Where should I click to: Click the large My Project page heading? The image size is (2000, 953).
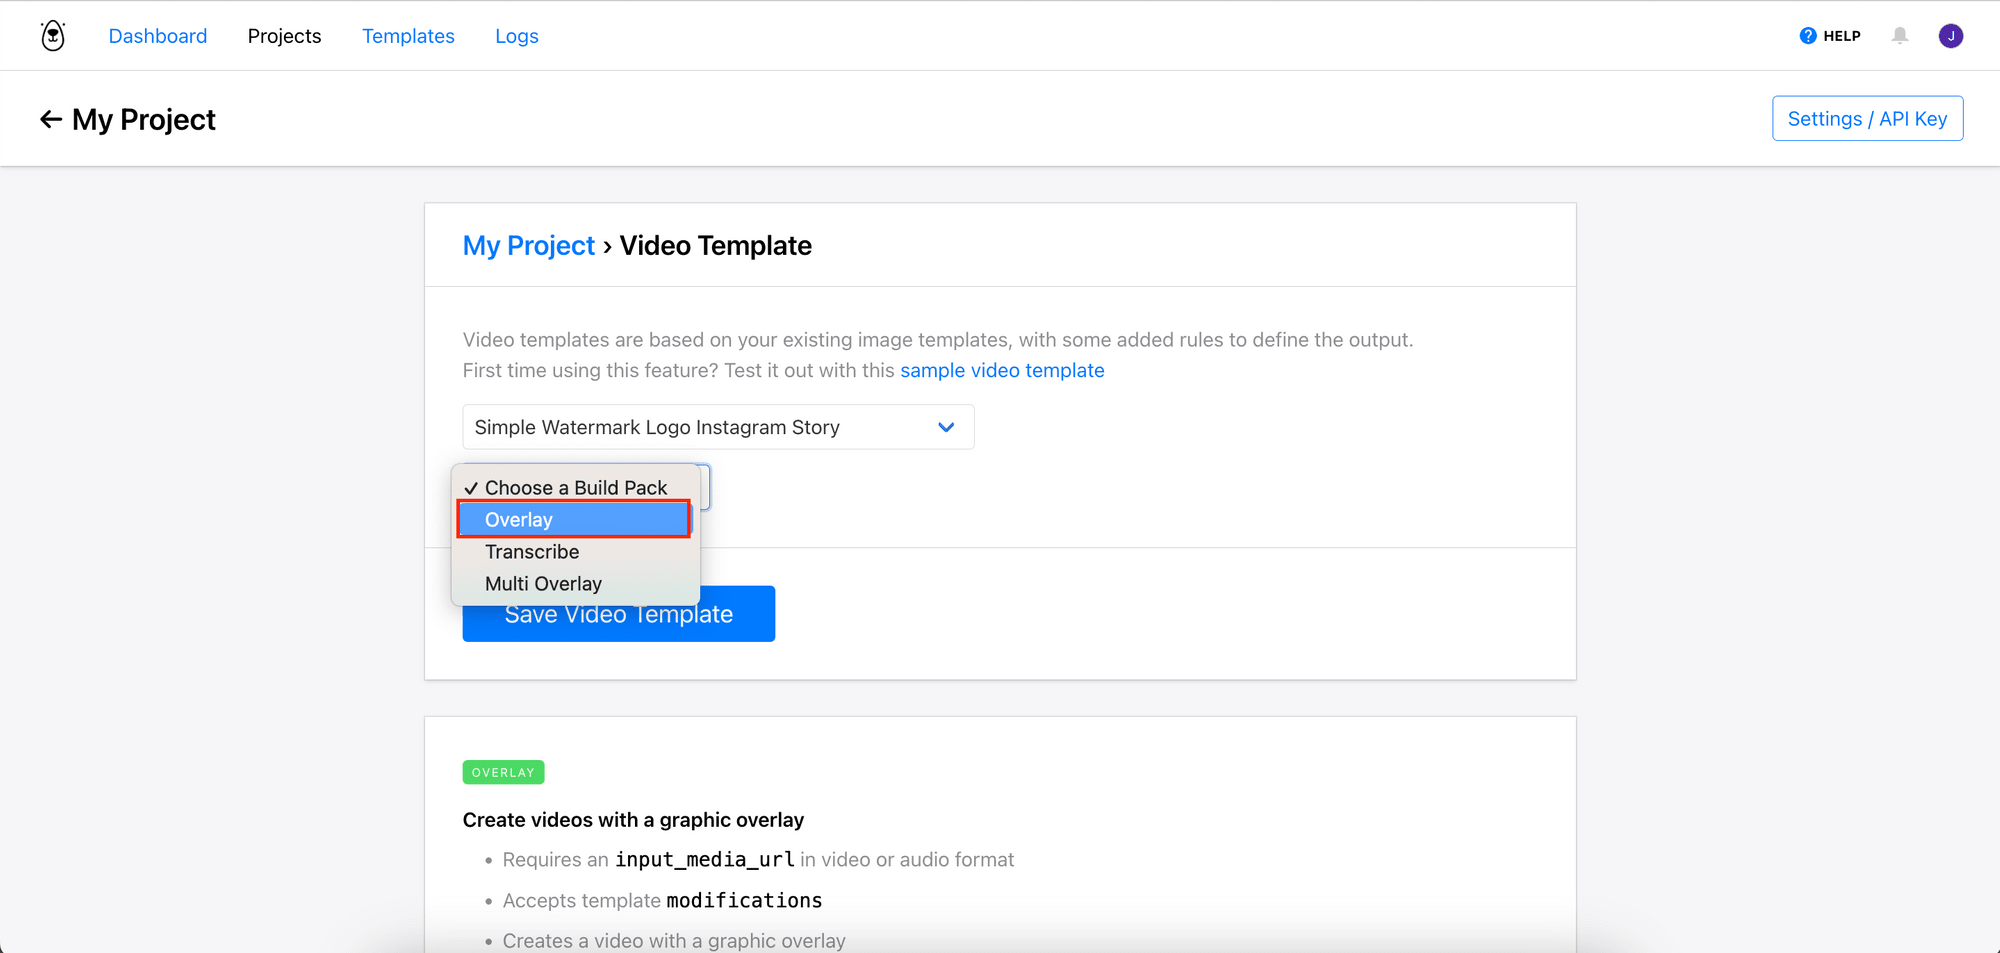click(x=144, y=120)
